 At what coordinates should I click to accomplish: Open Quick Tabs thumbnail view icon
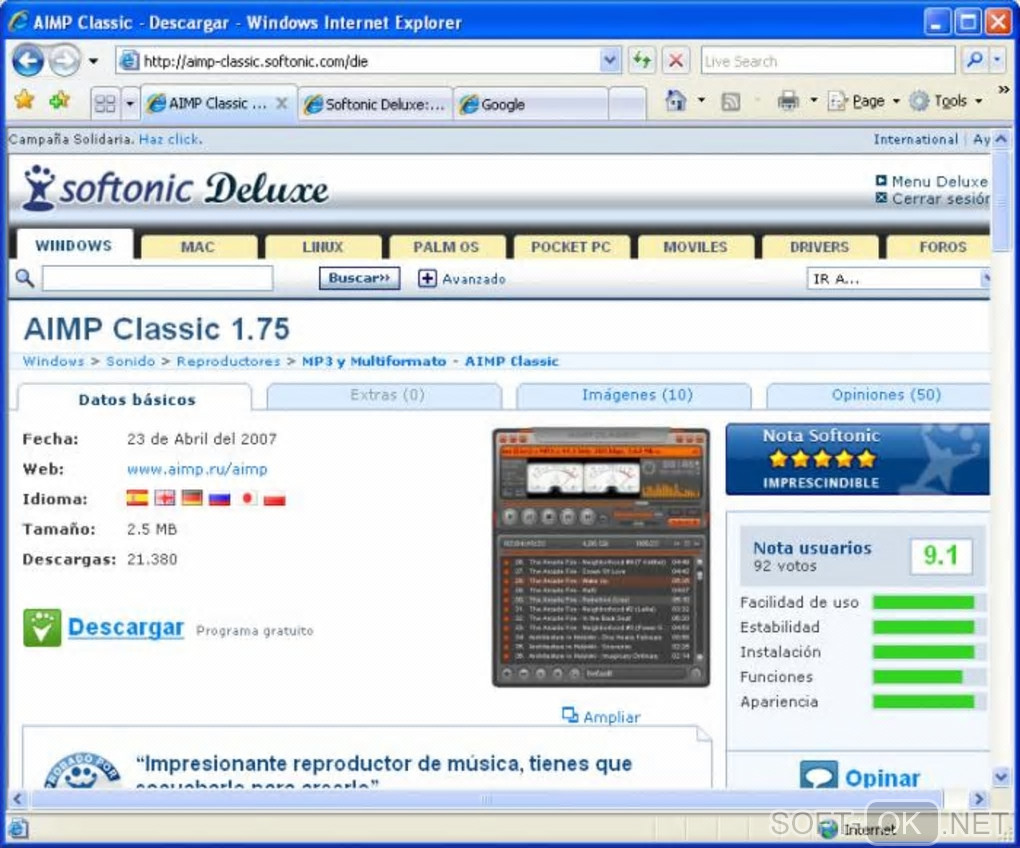tap(105, 103)
